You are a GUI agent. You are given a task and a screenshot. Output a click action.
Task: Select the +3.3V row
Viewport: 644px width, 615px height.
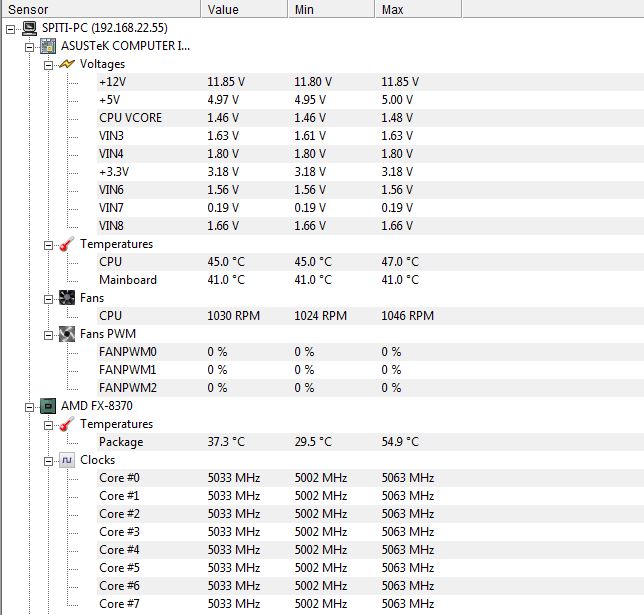pos(370,172)
